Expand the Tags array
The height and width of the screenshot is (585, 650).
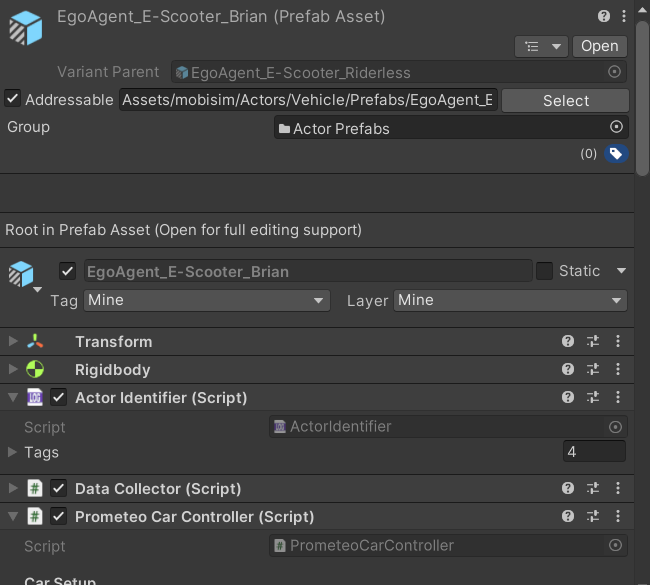coord(12,452)
